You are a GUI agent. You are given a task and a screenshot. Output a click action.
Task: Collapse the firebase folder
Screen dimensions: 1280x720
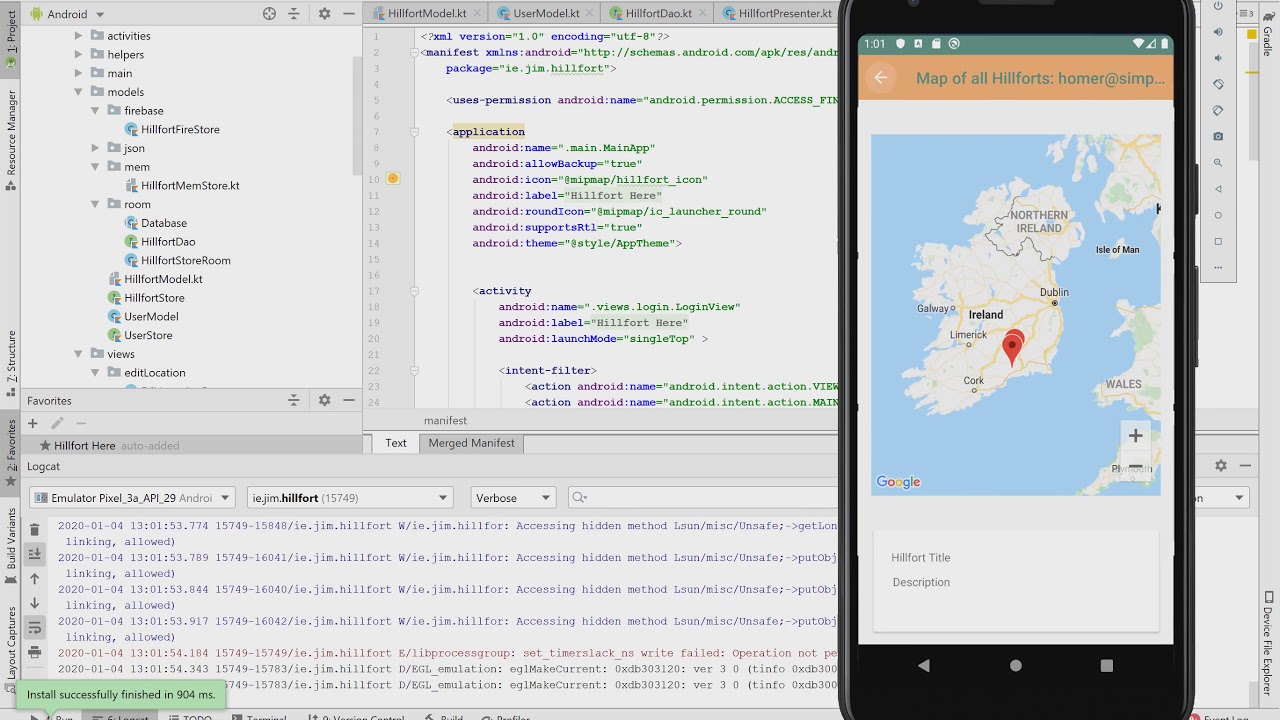95,110
